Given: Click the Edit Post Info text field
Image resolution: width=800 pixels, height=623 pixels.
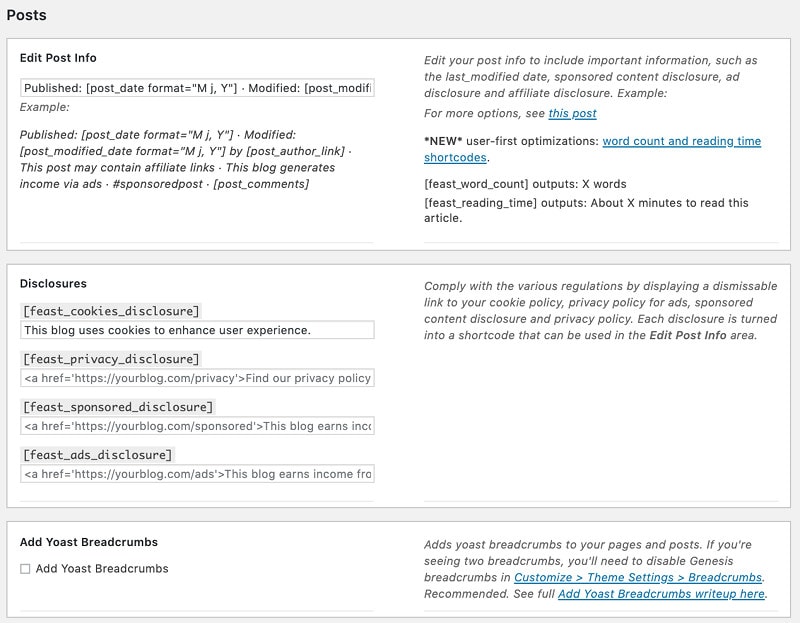Looking at the screenshot, I should click(x=197, y=88).
